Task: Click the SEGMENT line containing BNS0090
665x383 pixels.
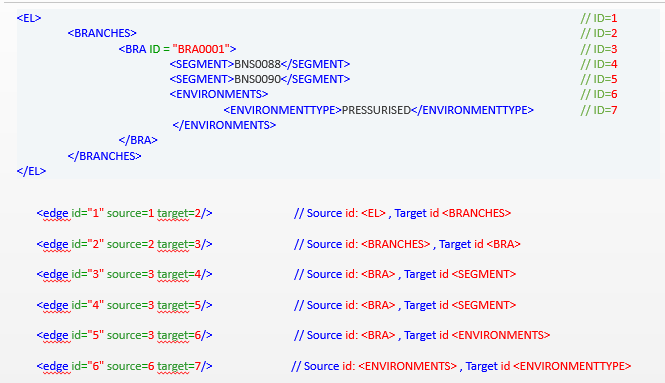Action: click(260, 79)
